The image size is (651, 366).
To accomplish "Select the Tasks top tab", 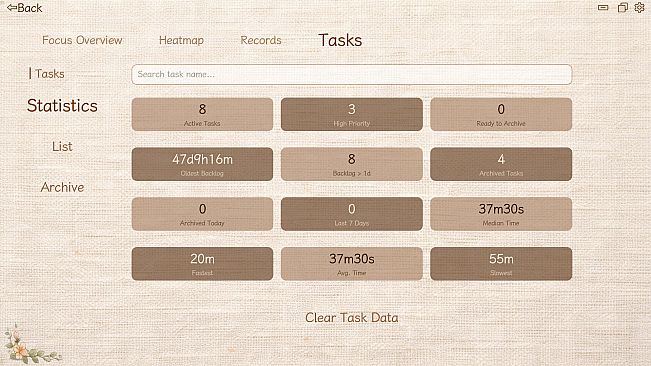I will [340, 40].
